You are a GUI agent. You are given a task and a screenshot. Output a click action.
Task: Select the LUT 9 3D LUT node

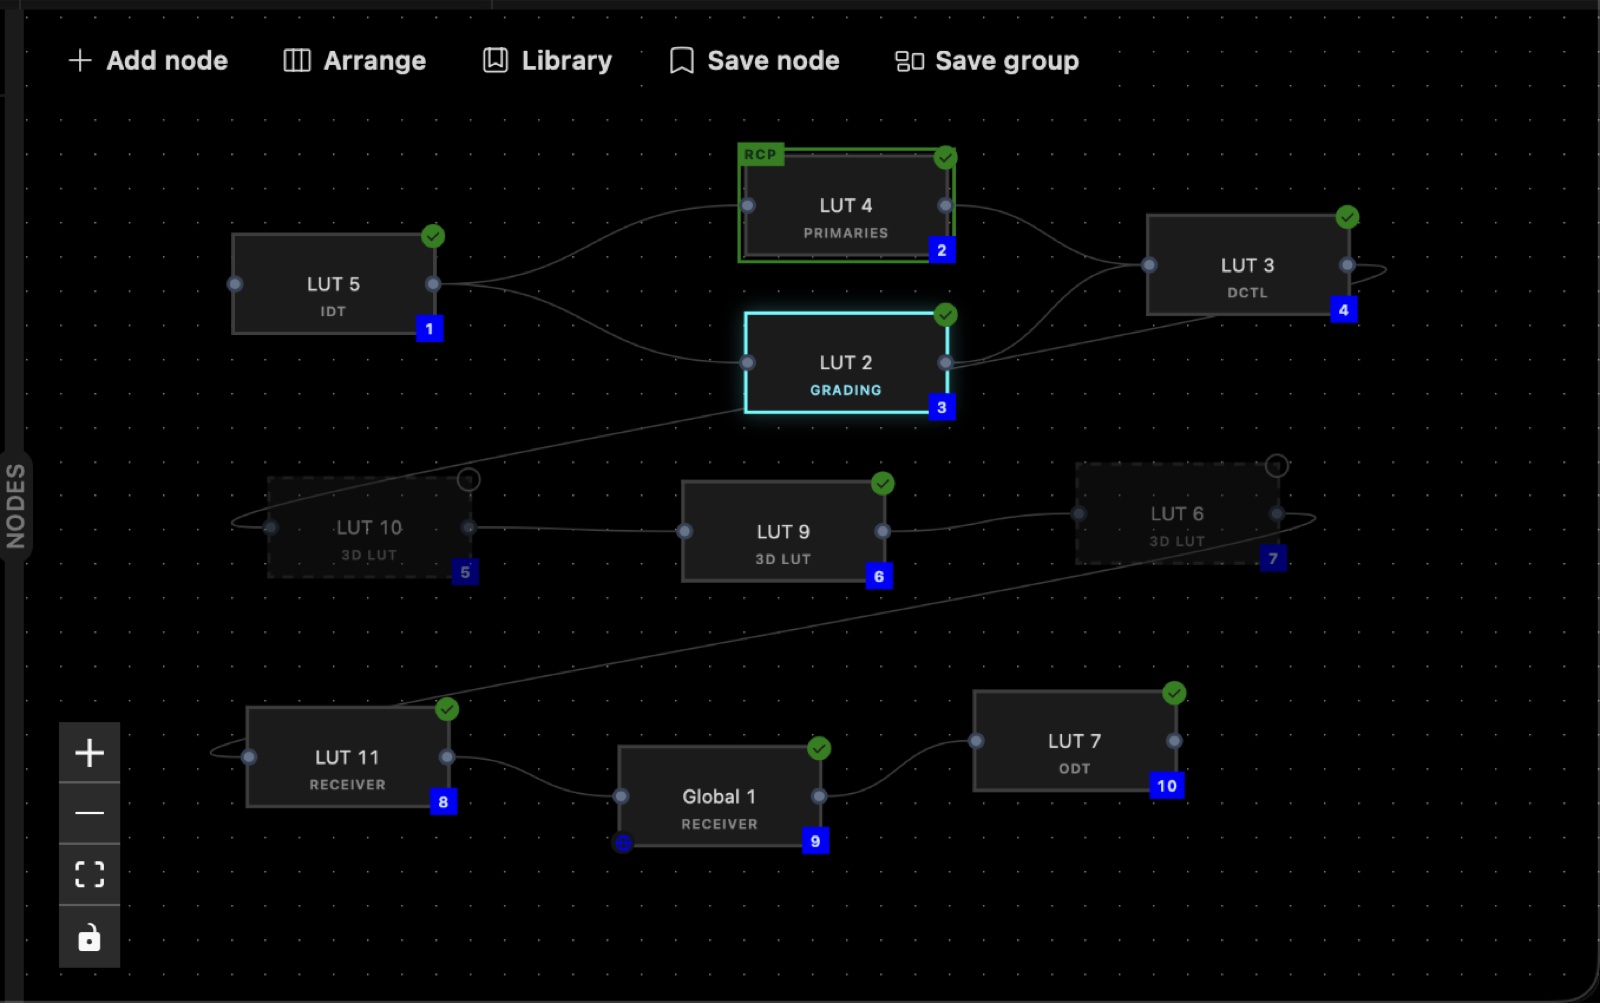pyautogui.click(x=783, y=532)
